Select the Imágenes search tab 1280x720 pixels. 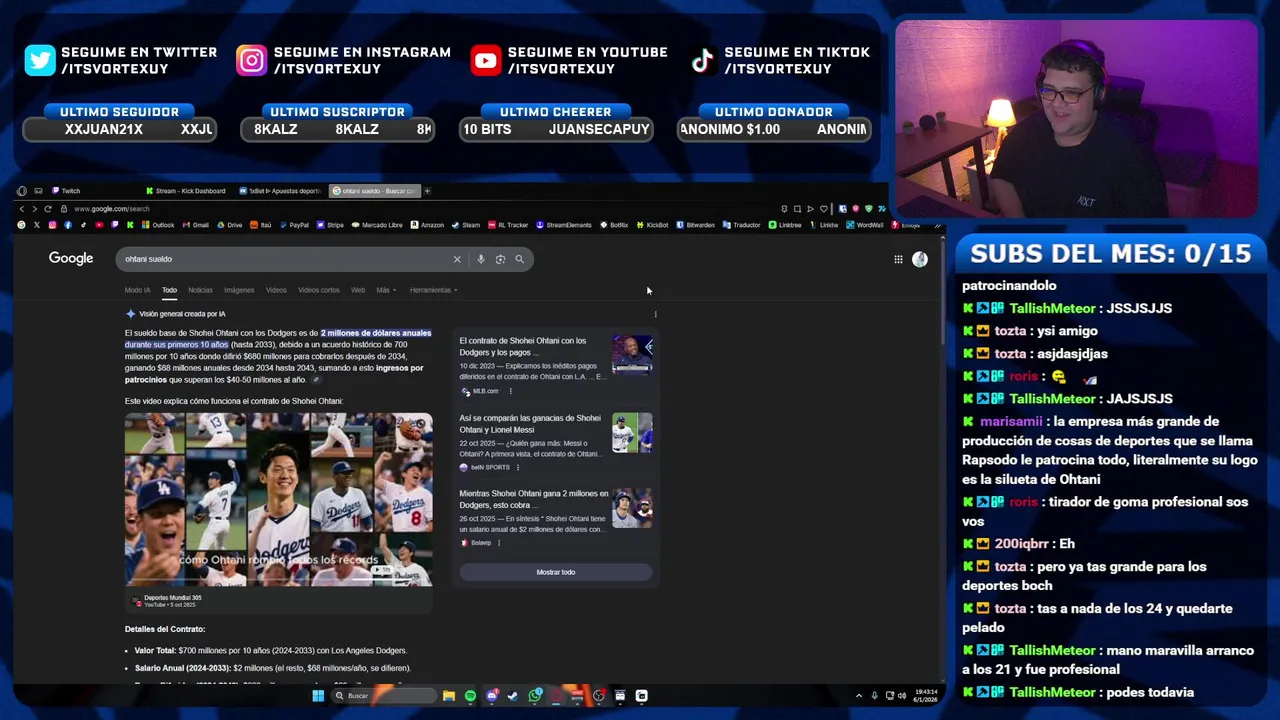click(x=239, y=290)
